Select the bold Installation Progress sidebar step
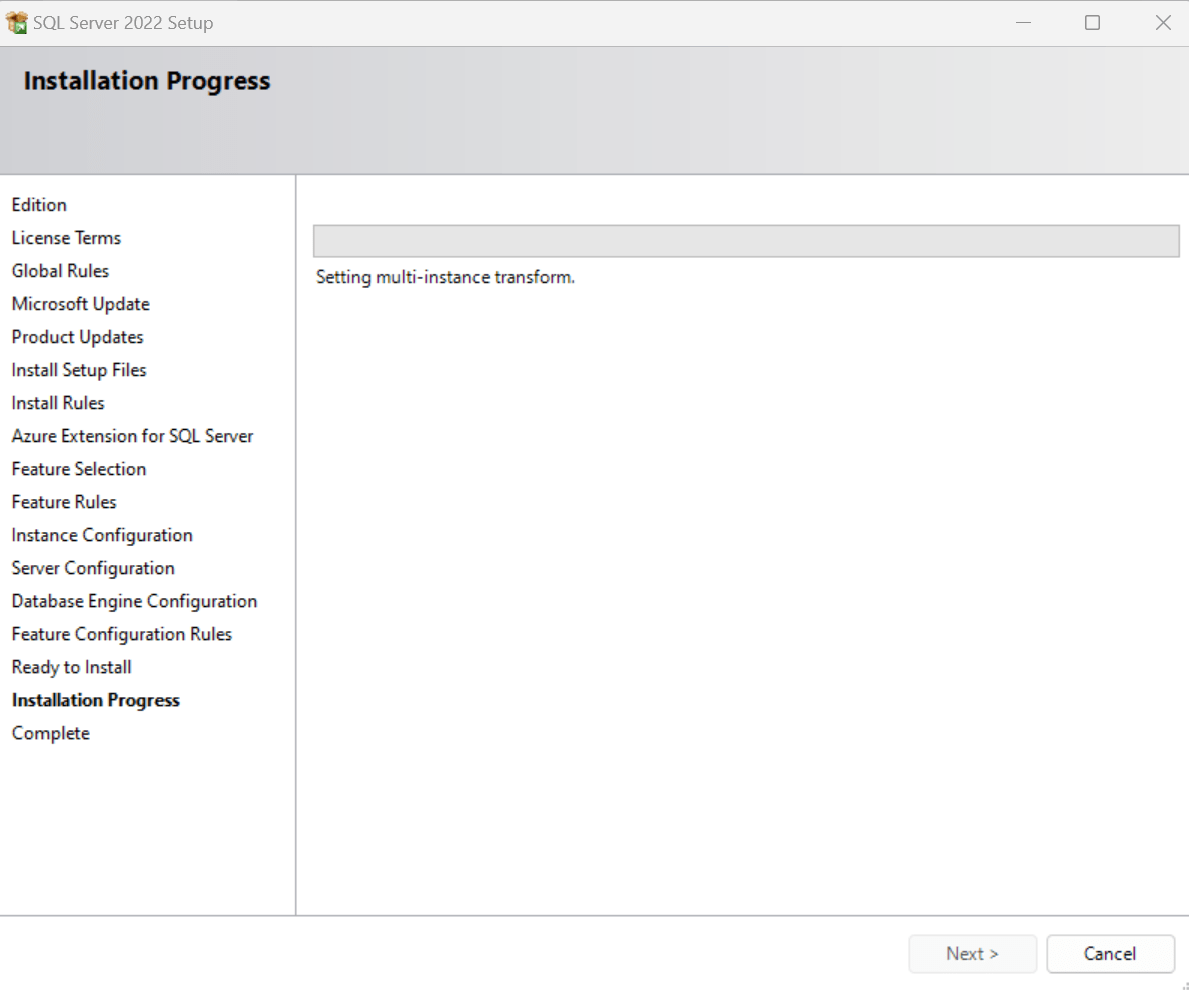The image size is (1189, 990). [96, 700]
